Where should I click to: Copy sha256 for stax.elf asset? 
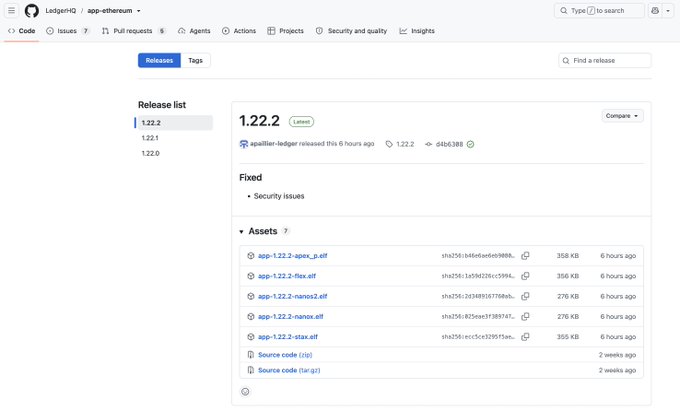(x=525, y=337)
